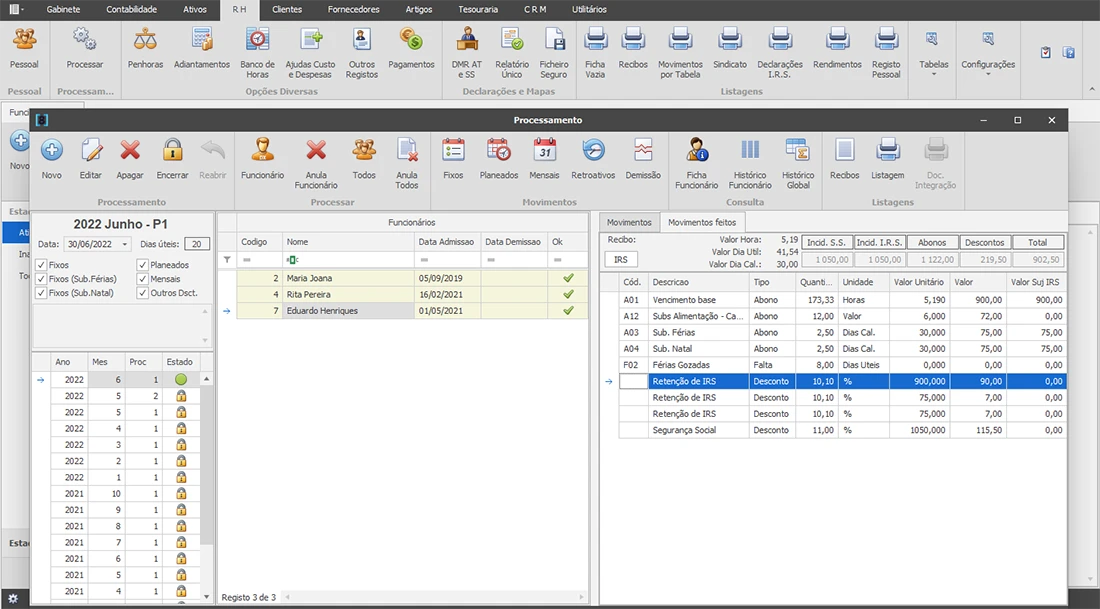The image size is (1100, 609).
Task: Uncheck the Fixos checkbox
Action: pos(41,265)
